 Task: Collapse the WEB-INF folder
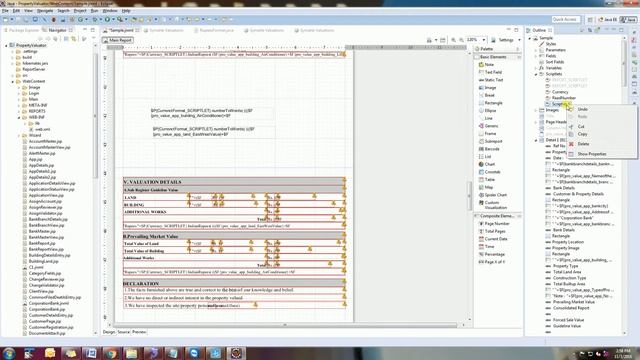pyautogui.click(x=19, y=118)
